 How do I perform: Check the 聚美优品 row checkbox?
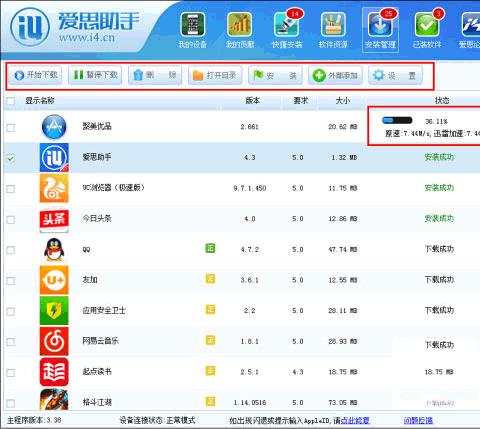(11, 127)
